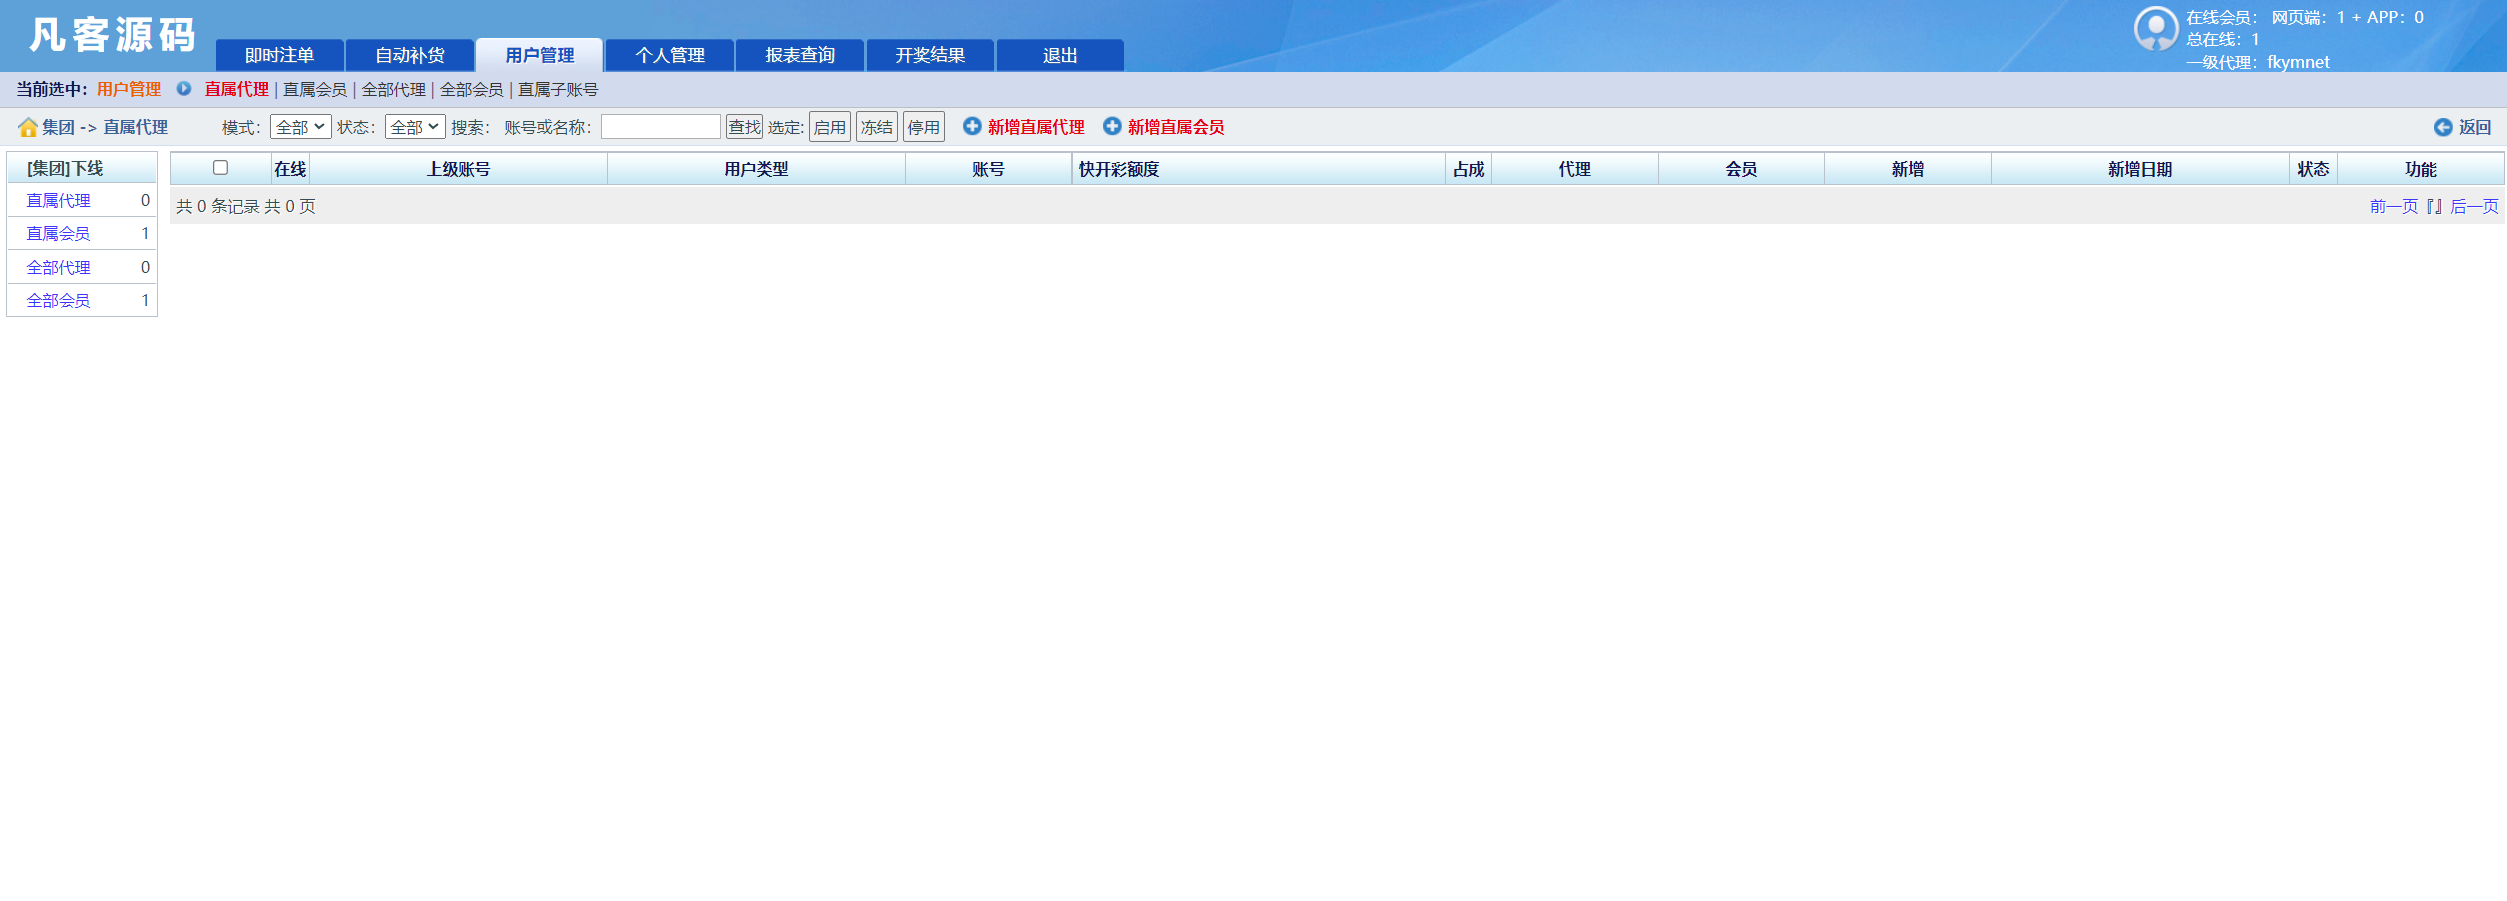This screenshot has width=2507, height=901.
Task: Toggle the select-all checkbox in the table header
Action: [222, 168]
